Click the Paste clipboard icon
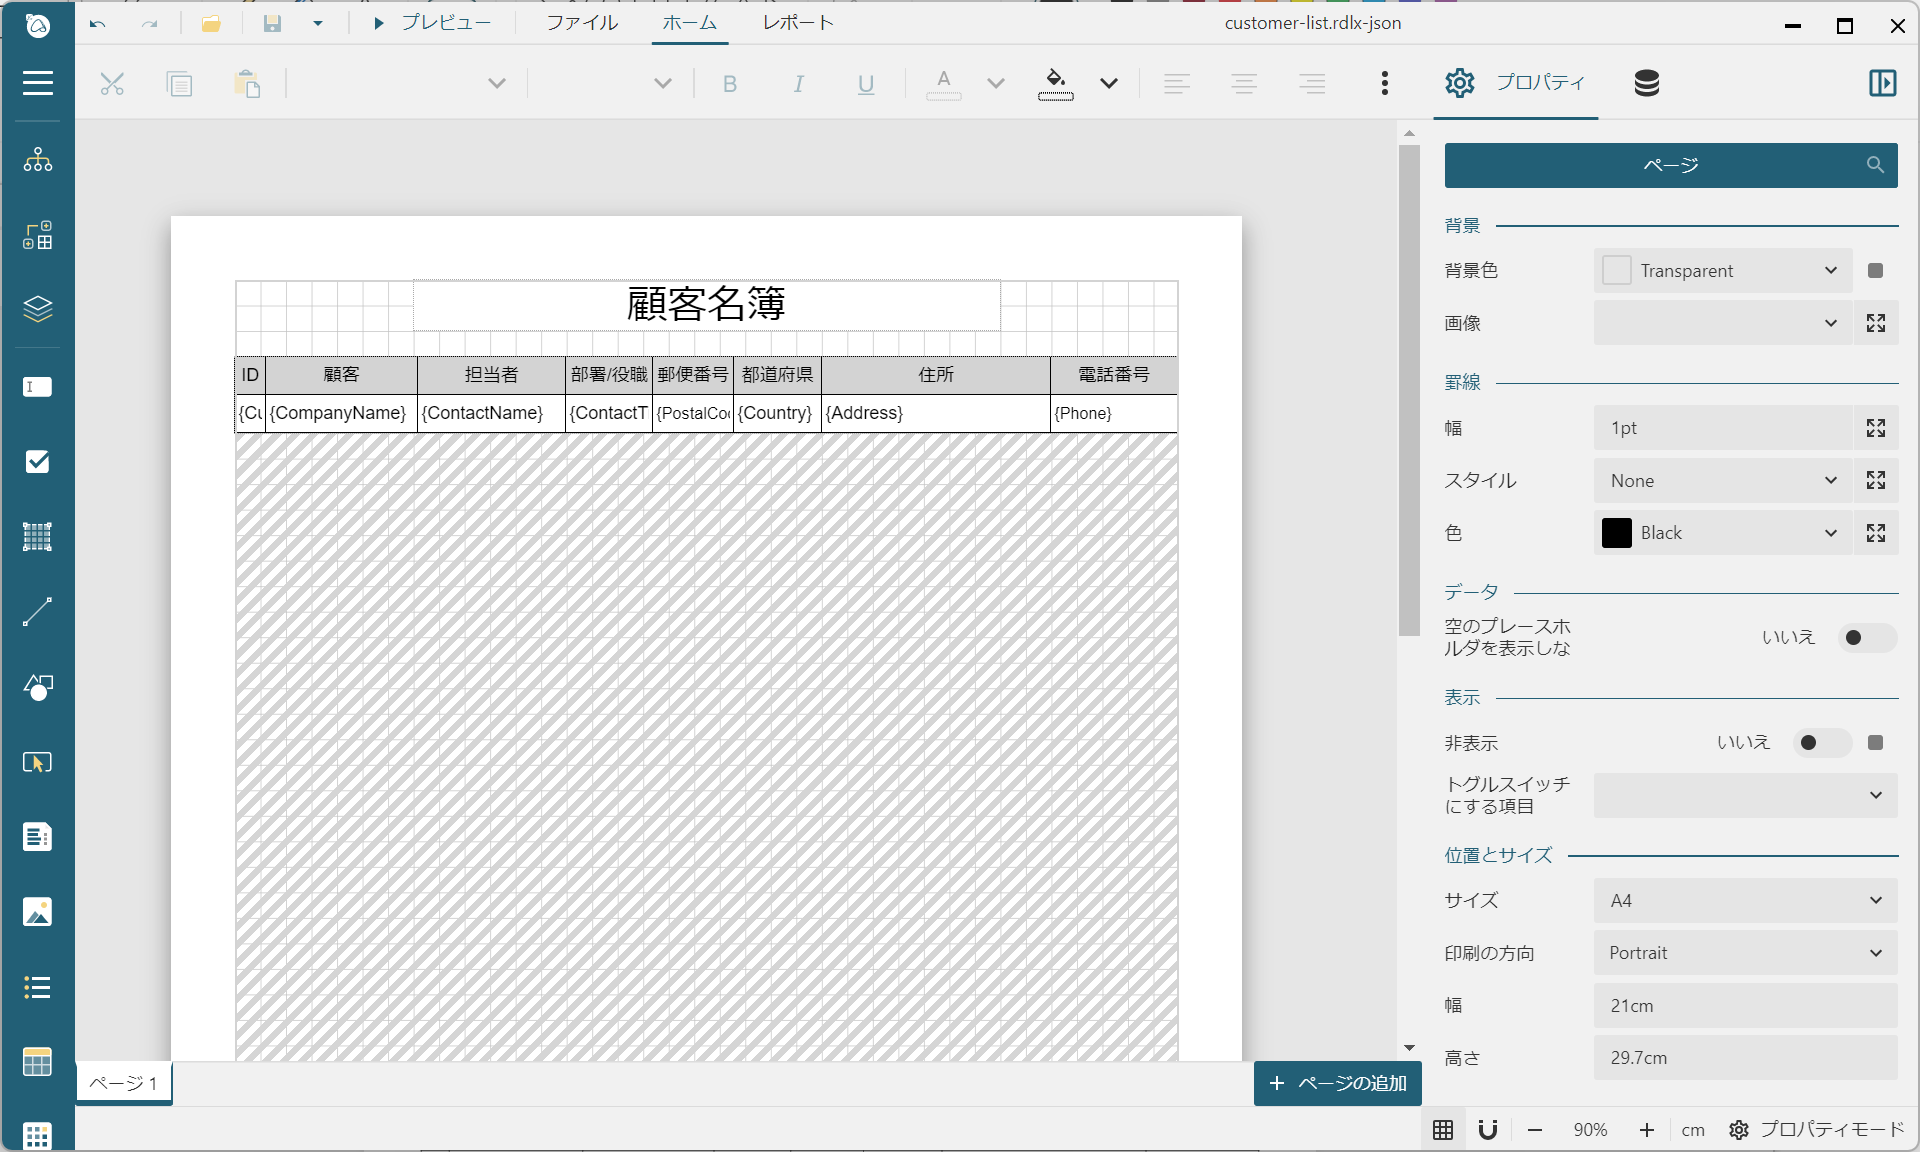The width and height of the screenshot is (1920, 1152). (x=247, y=84)
